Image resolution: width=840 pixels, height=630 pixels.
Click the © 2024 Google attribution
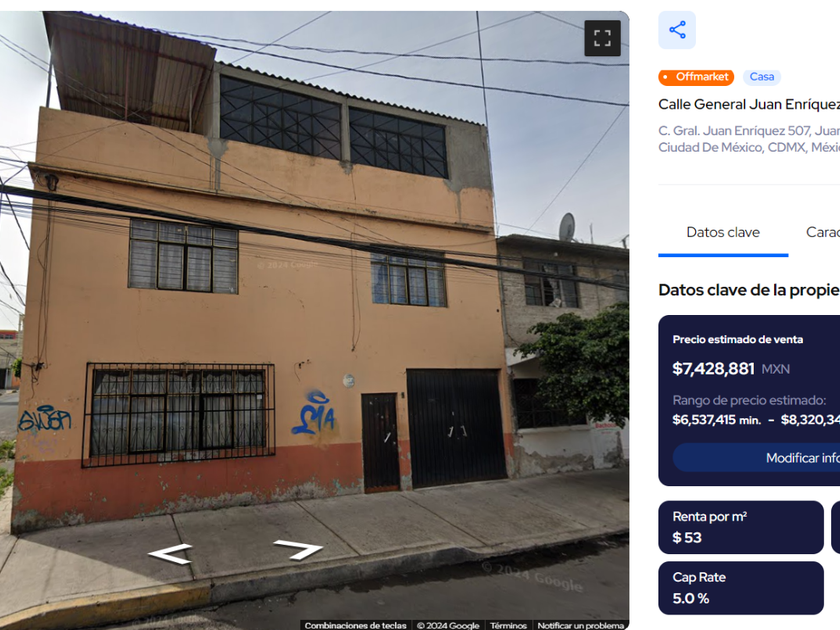[x=448, y=625]
